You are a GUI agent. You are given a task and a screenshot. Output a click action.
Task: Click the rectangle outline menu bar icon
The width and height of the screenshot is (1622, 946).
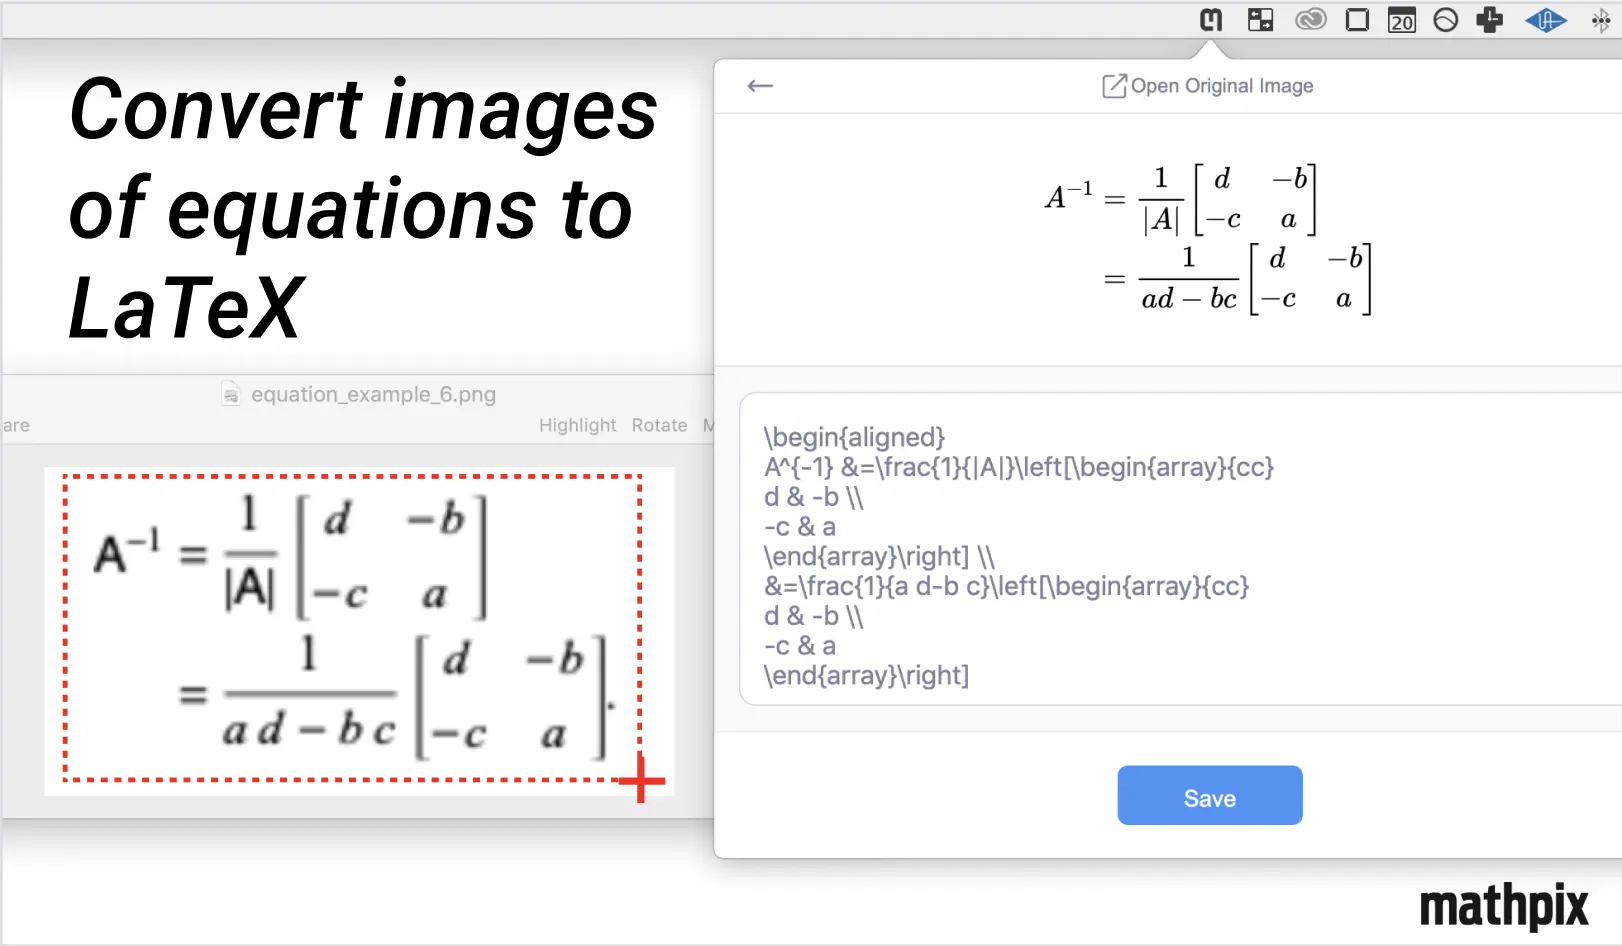pyautogui.click(x=1356, y=19)
